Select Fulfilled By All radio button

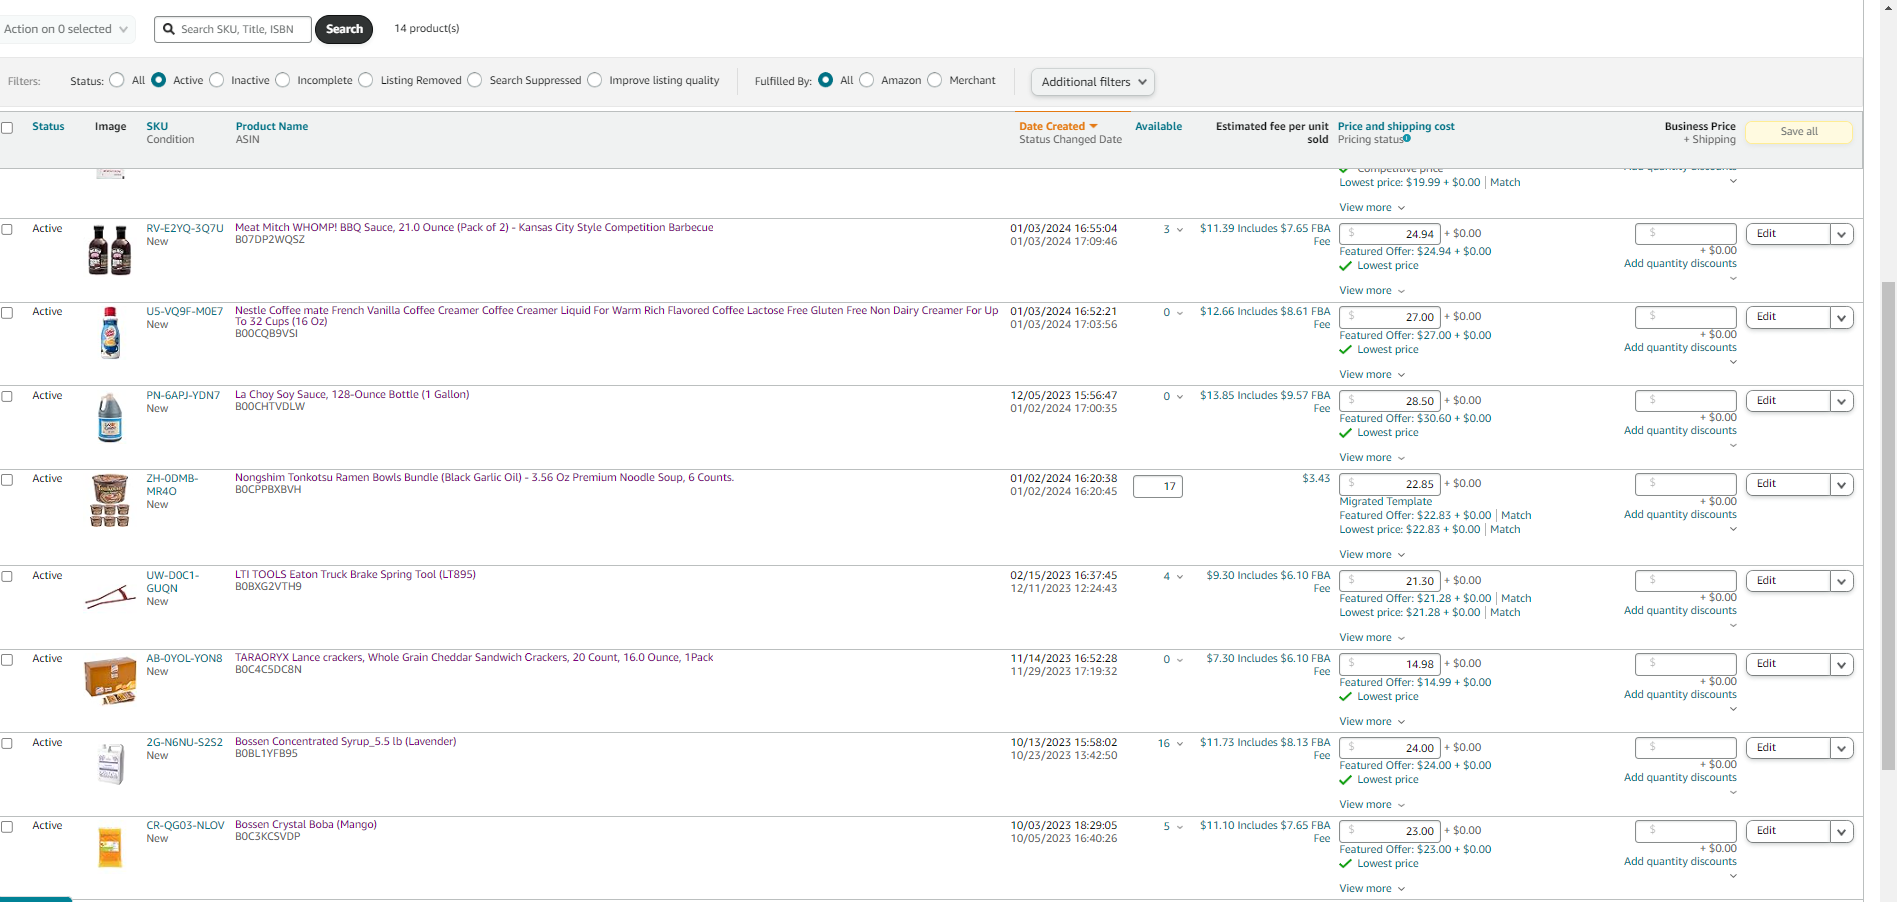tap(825, 80)
